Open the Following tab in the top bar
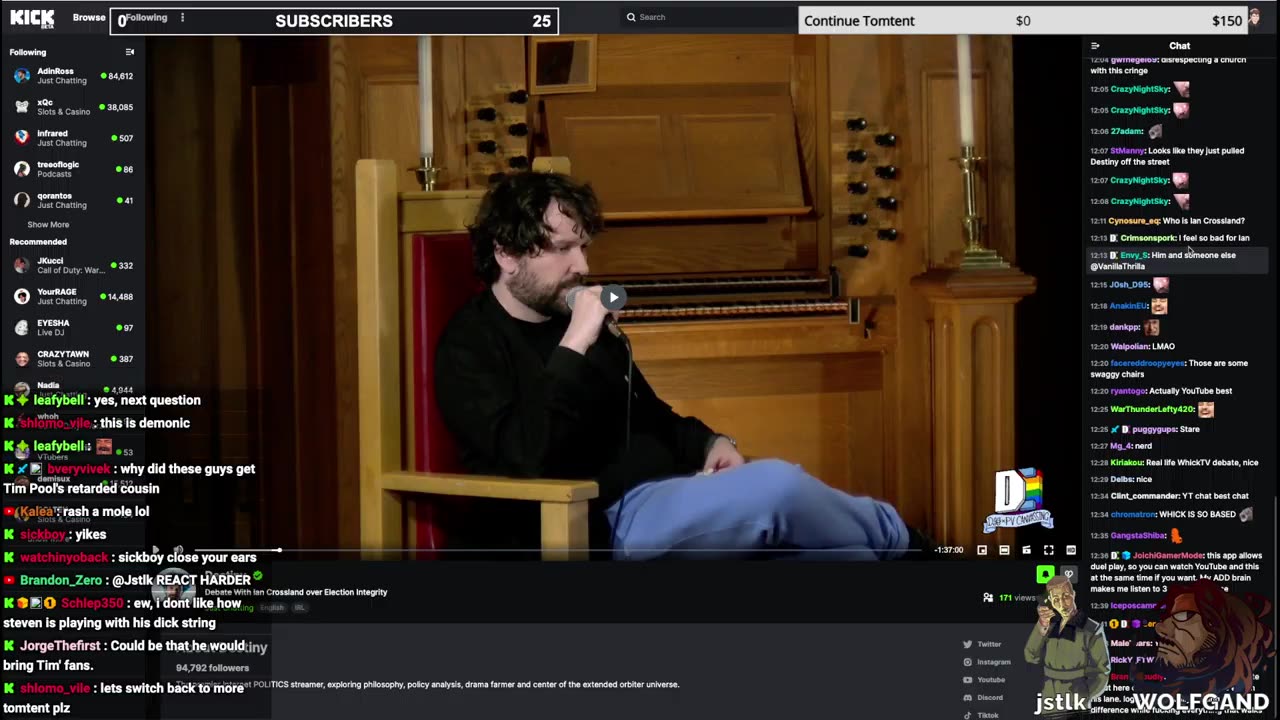 coord(146,17)
